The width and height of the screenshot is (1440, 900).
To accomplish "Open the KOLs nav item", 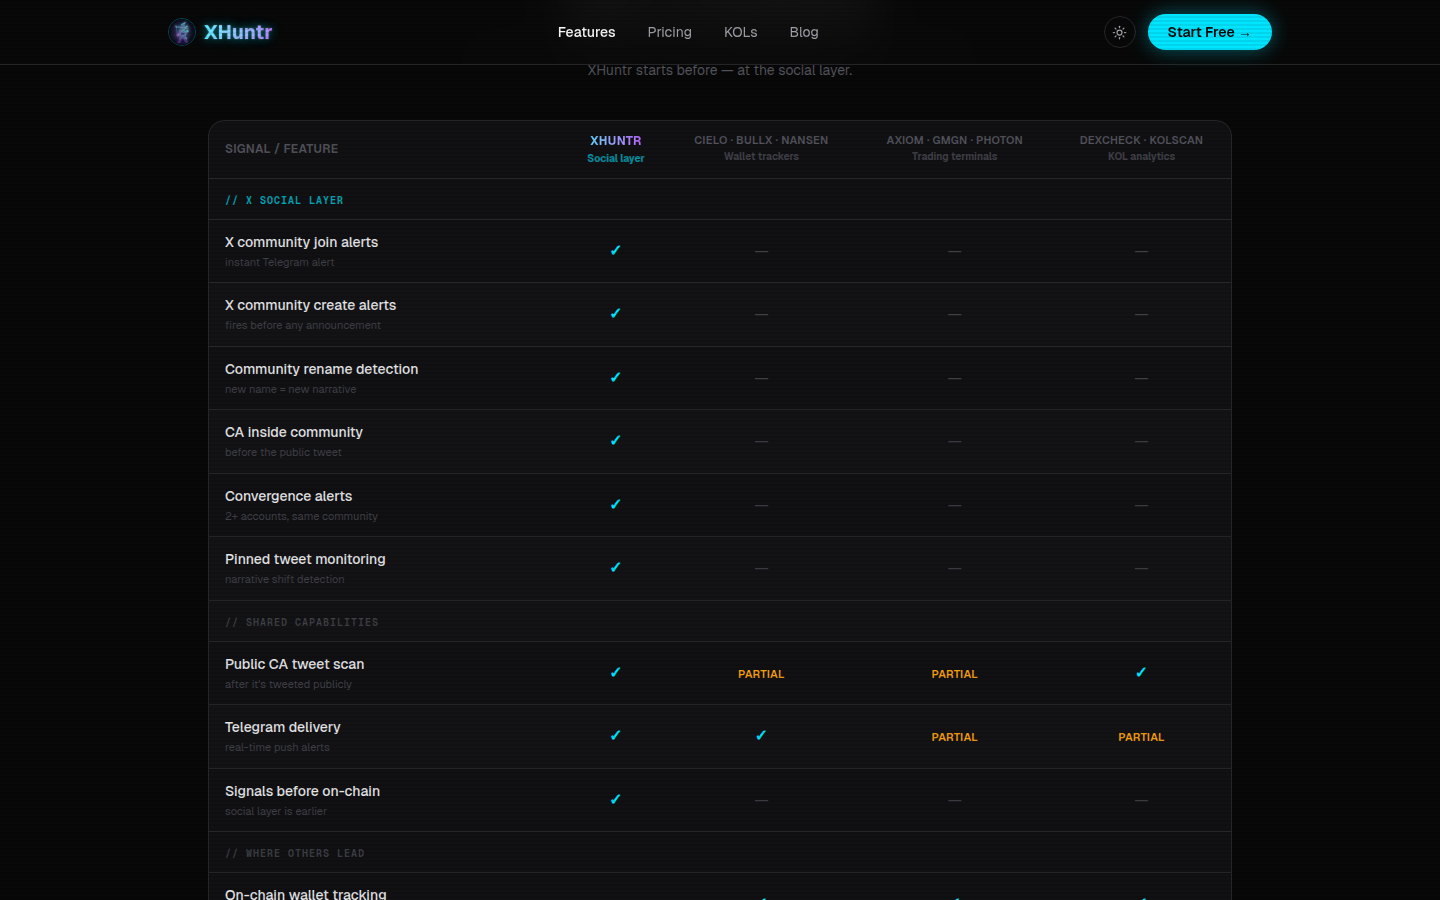I will (740, 32).
